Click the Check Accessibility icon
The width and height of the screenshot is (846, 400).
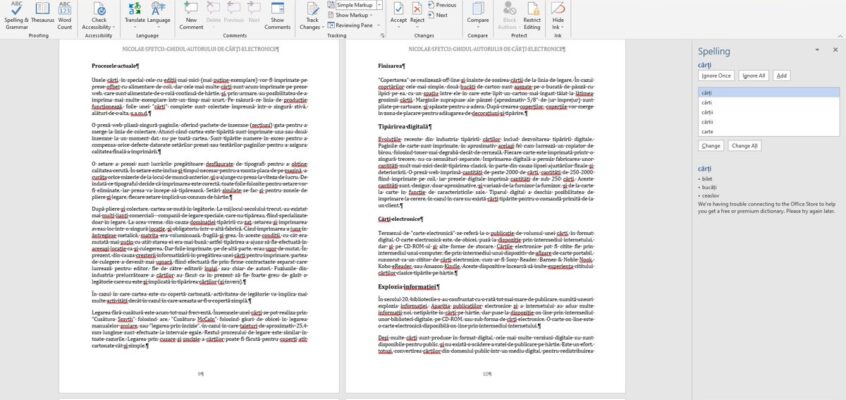99,9
